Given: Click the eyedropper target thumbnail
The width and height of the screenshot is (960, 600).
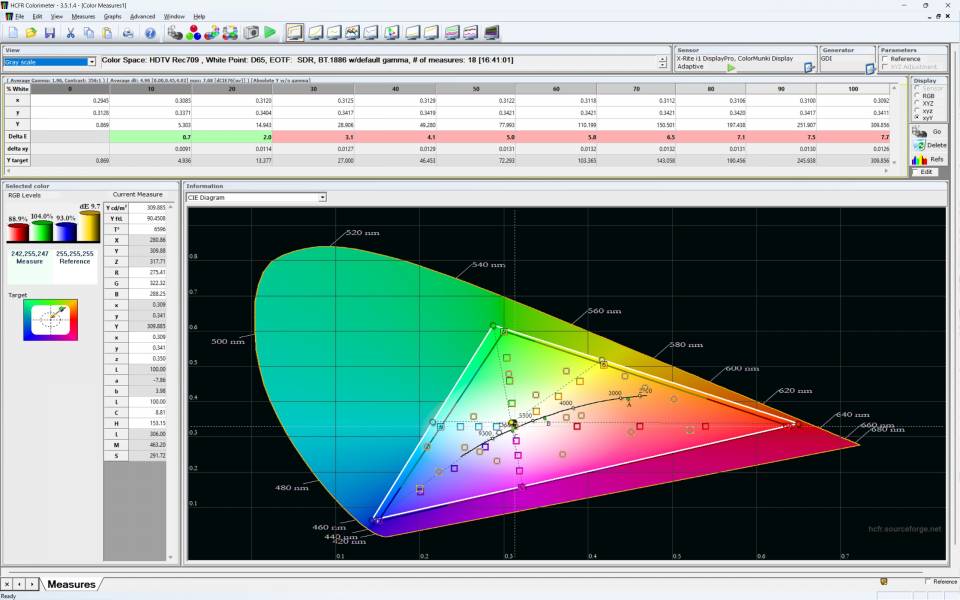Looking at the screenshot, I should point(50,320).
